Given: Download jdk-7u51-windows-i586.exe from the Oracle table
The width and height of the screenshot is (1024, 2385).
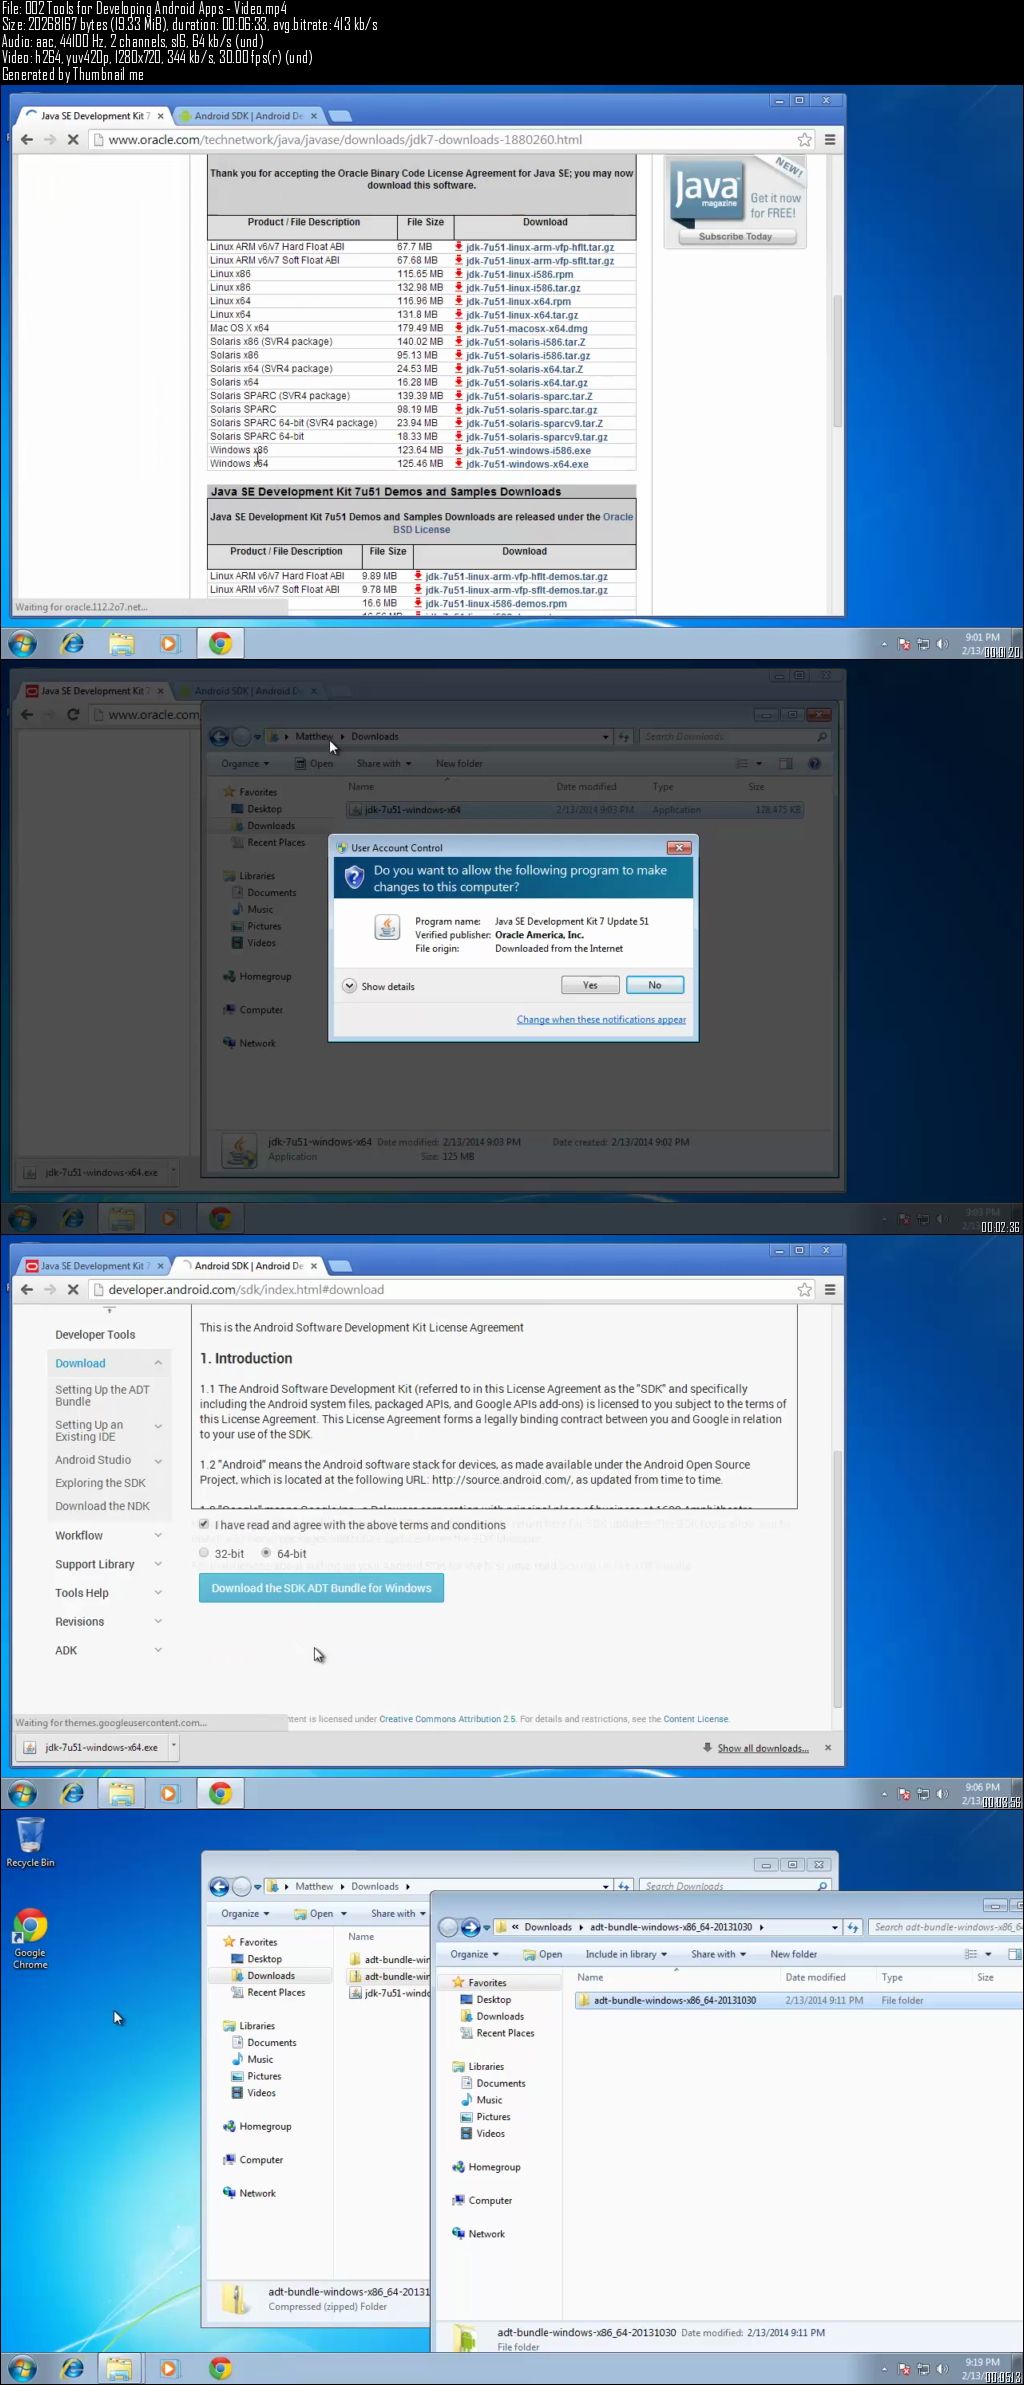Looking at the screenshot, I should tap(528, 451).
